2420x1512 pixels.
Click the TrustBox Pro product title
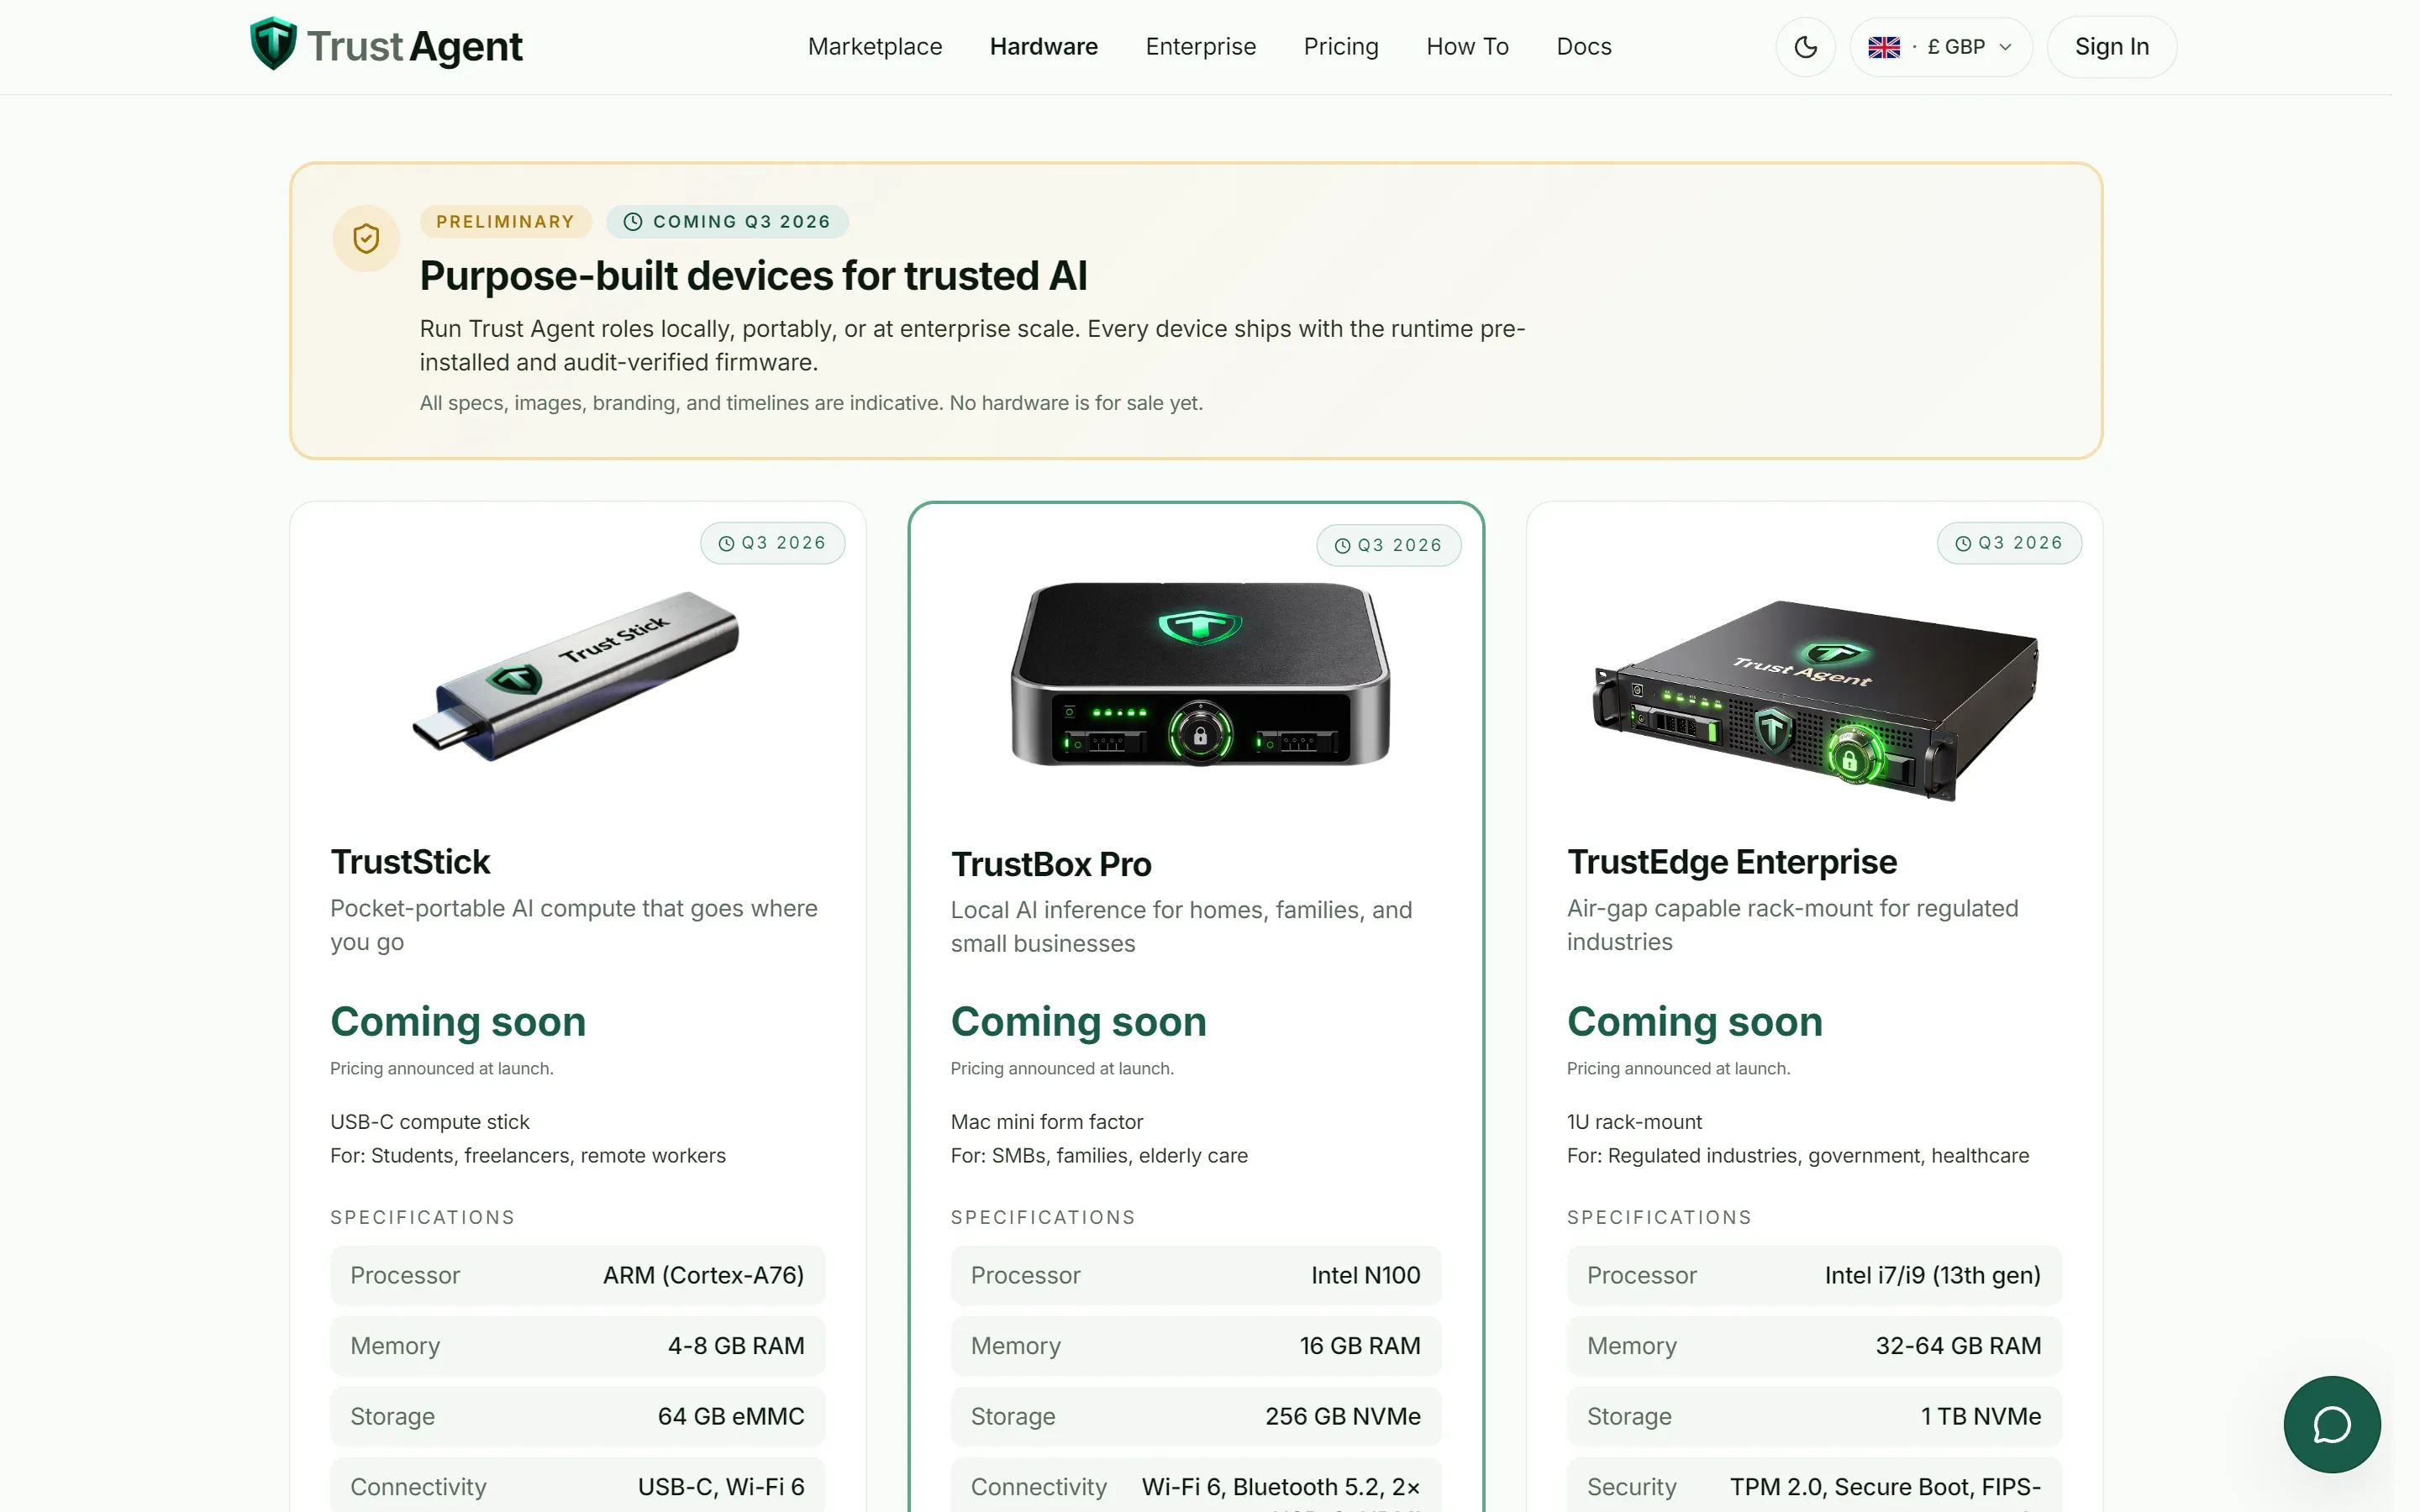(x=1051, y=864)
